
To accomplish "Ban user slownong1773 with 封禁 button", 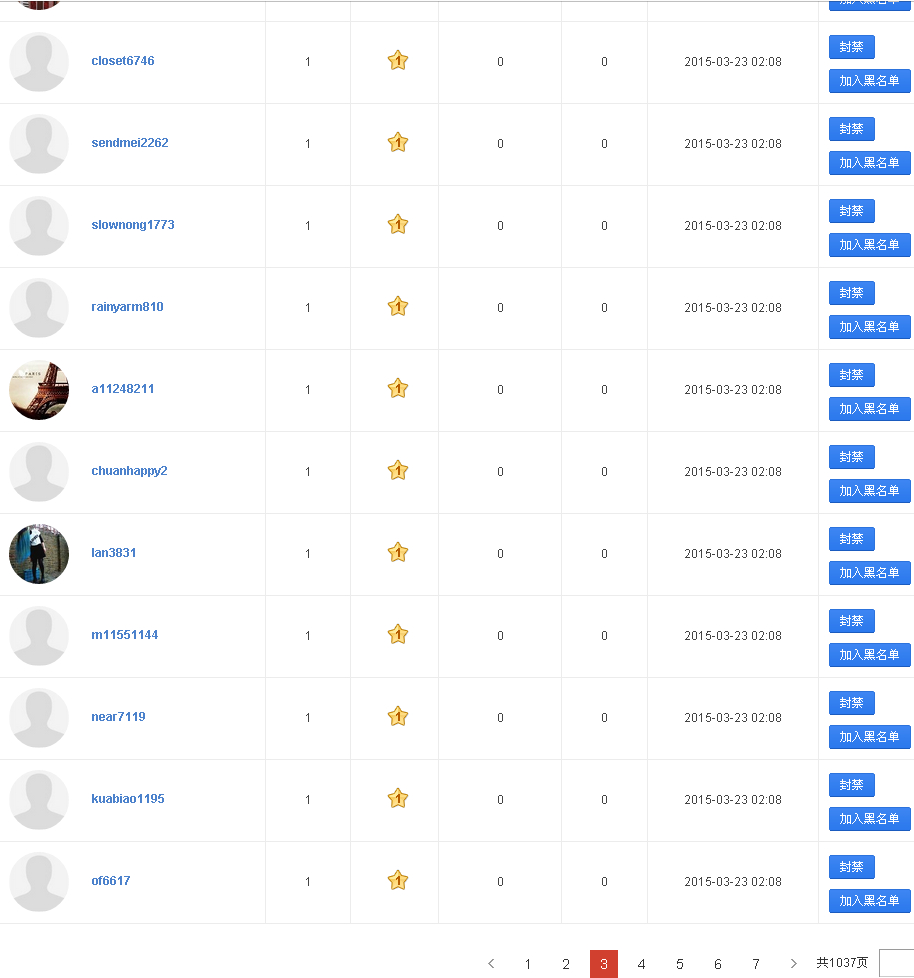I will [x=851, y=211].
